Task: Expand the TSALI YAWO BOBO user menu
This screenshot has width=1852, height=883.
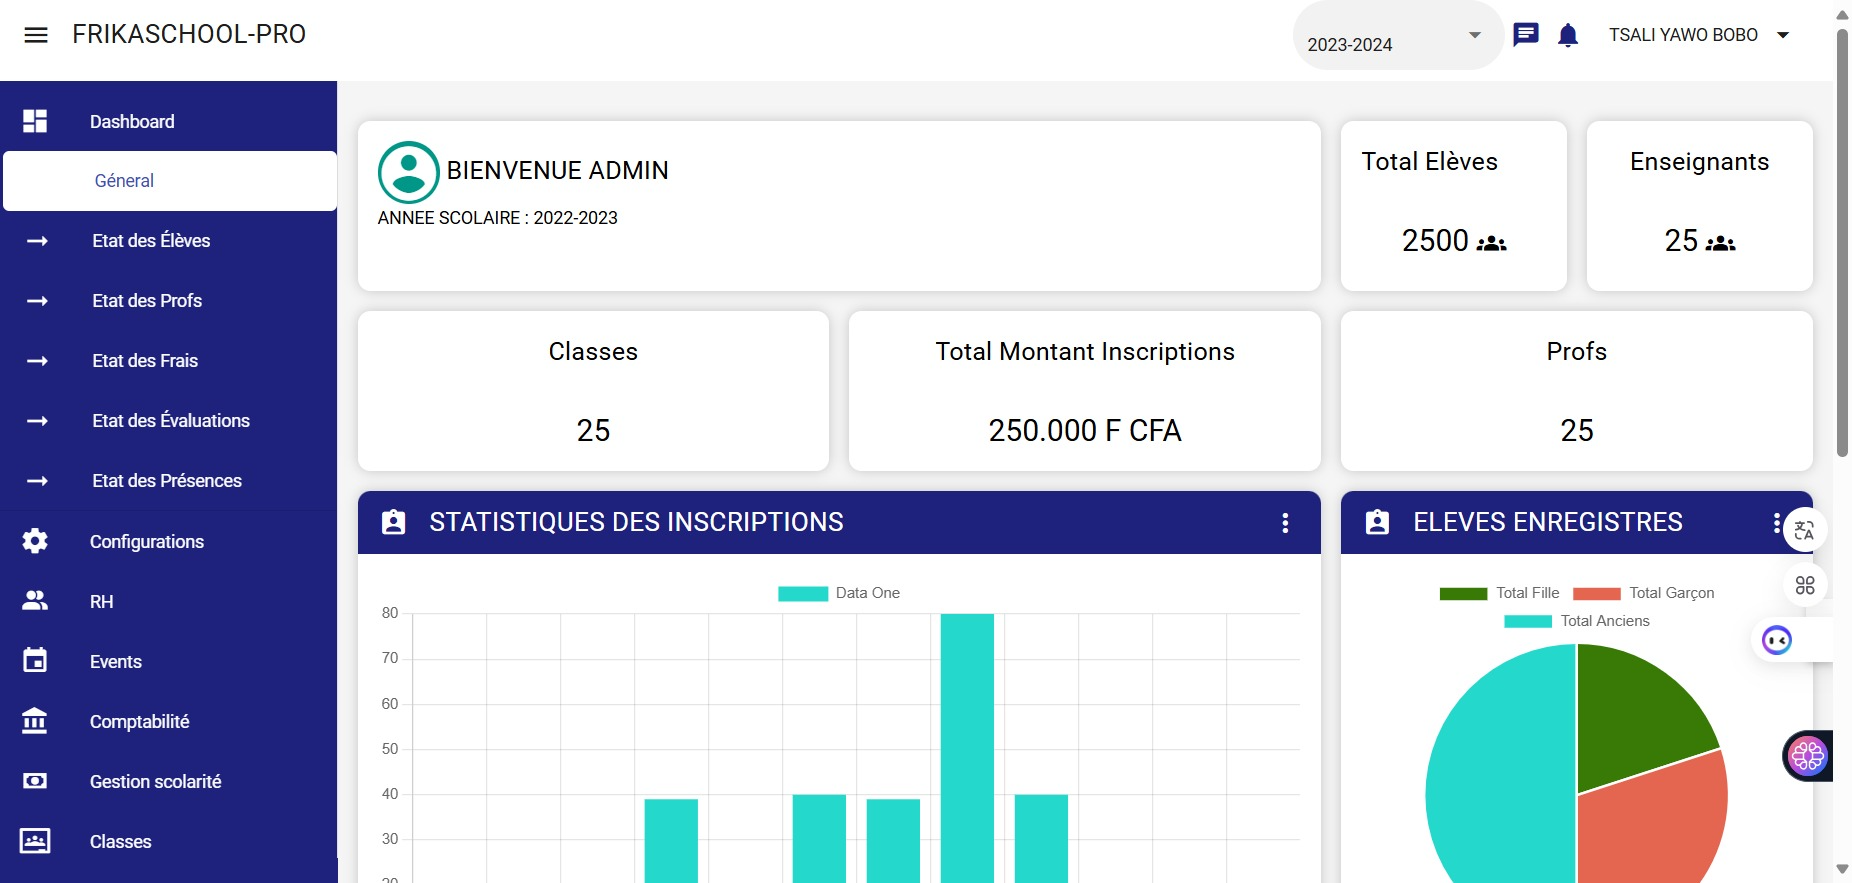Action: point(1699,35)
